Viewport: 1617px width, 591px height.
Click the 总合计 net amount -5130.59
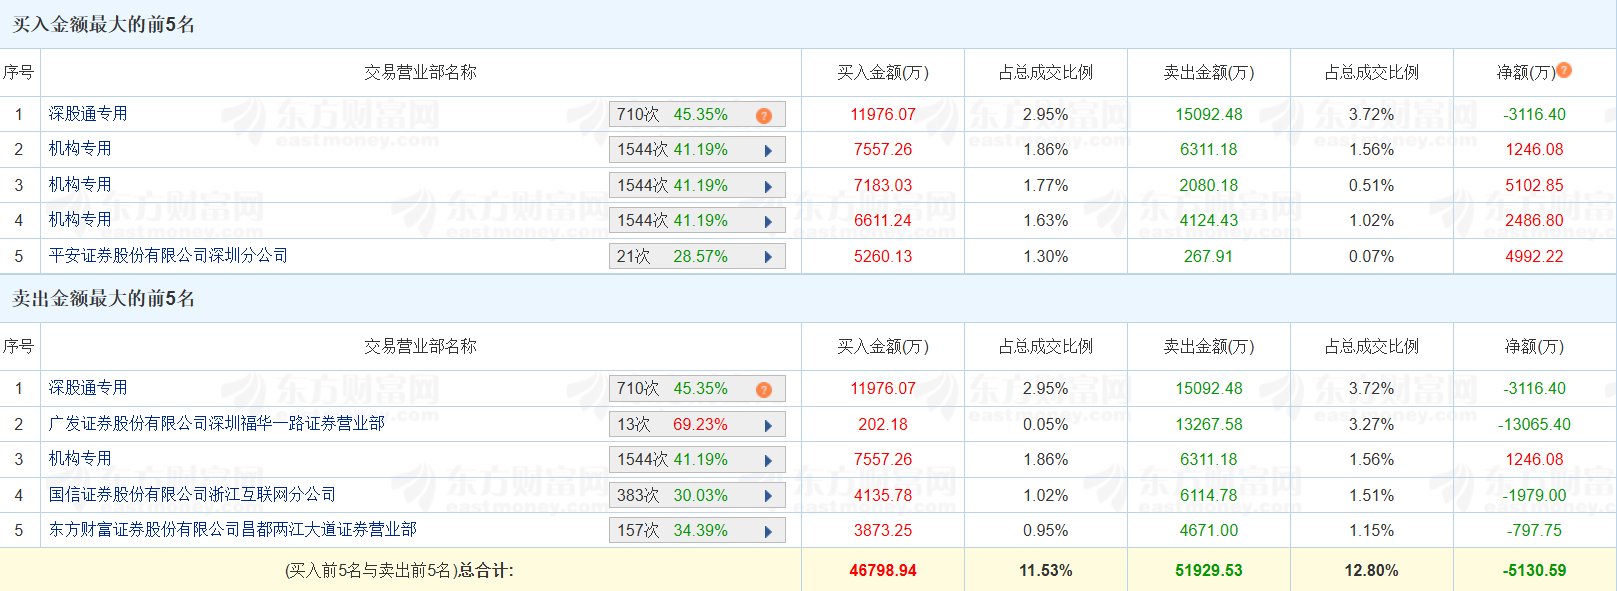1534,571
